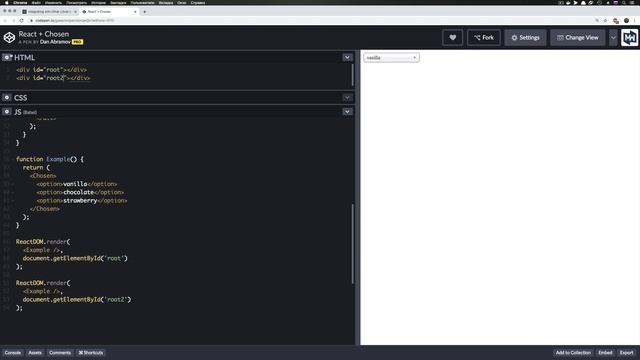Reload the page in Chrome
This screenshot has height=360, width=640.
pyautogui.click(x=22, y=20)
